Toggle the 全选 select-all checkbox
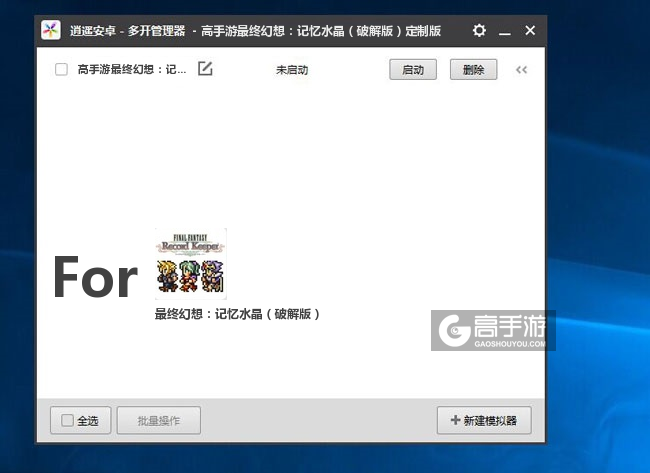 (x=67, y=420)
